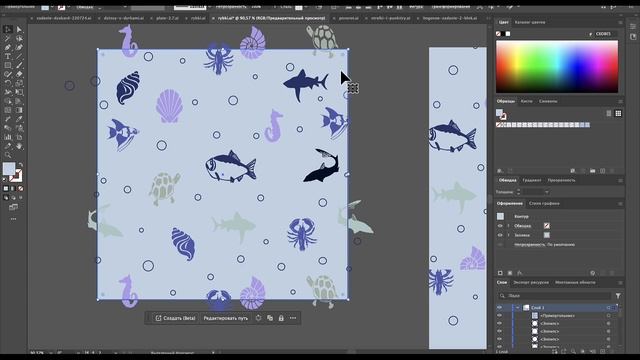Image resolution: width=640 pixels, height=360 pixels.
Task: Select the Type tool
Action: [8, 56]
